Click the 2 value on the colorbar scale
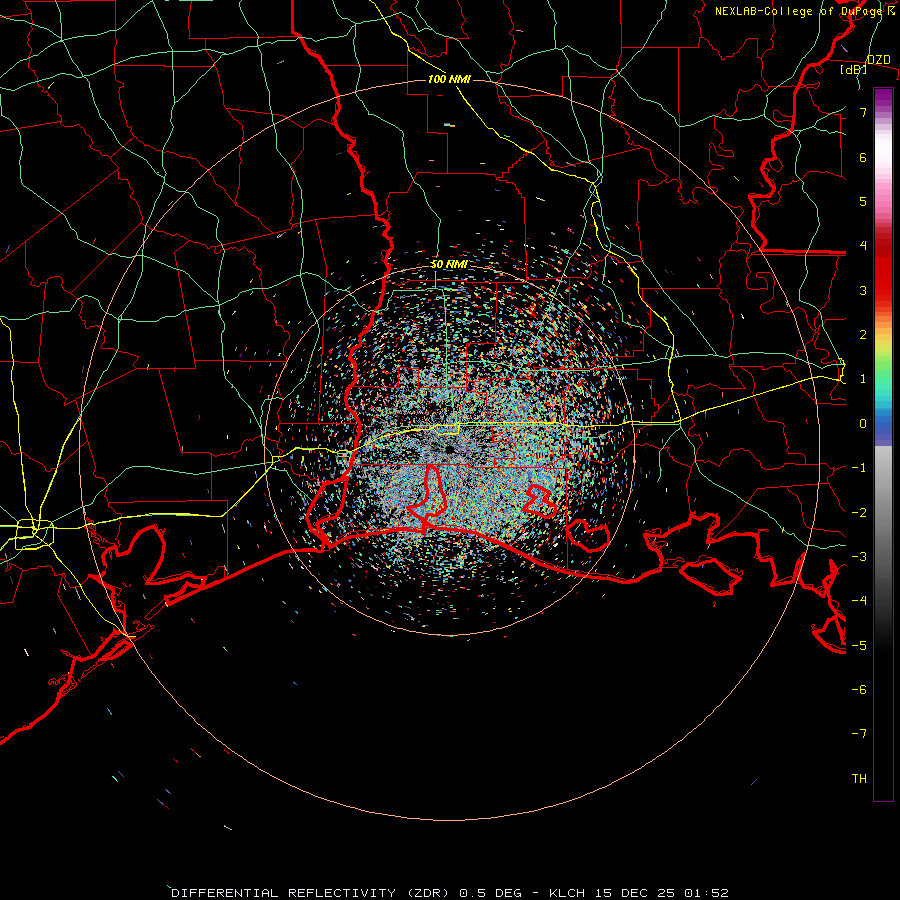 click(x=863, y=335)
